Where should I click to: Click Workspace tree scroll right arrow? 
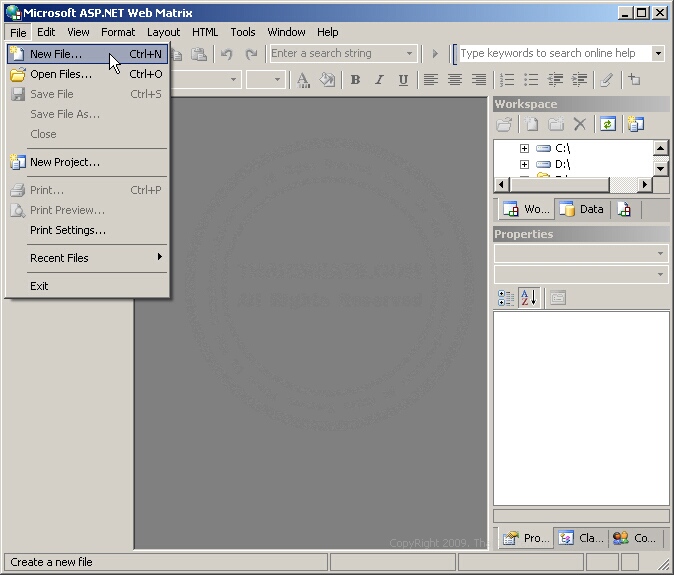tap(644, 185)
